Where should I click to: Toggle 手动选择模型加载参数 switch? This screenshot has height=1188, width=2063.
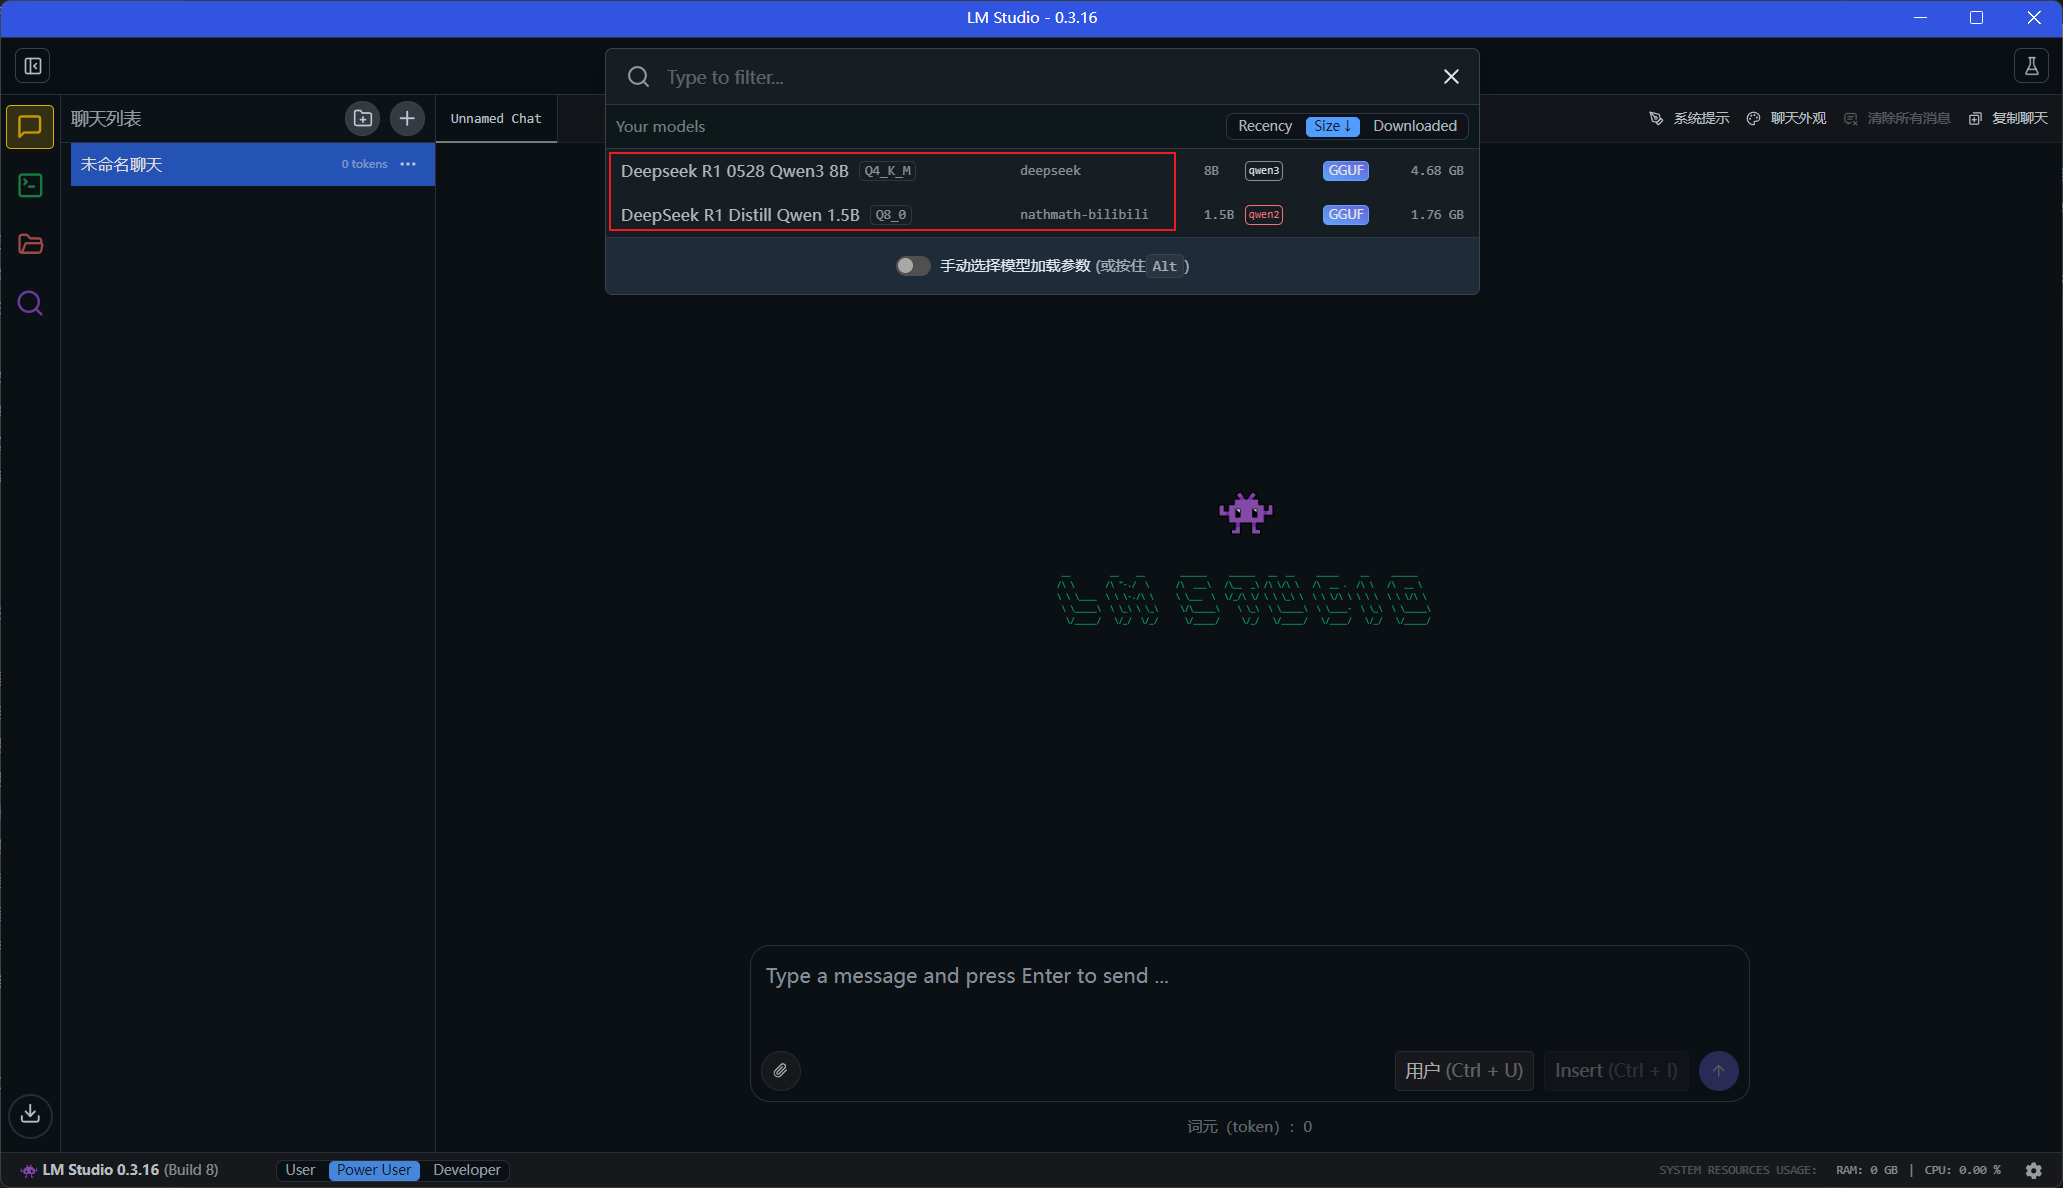(913, 266)
